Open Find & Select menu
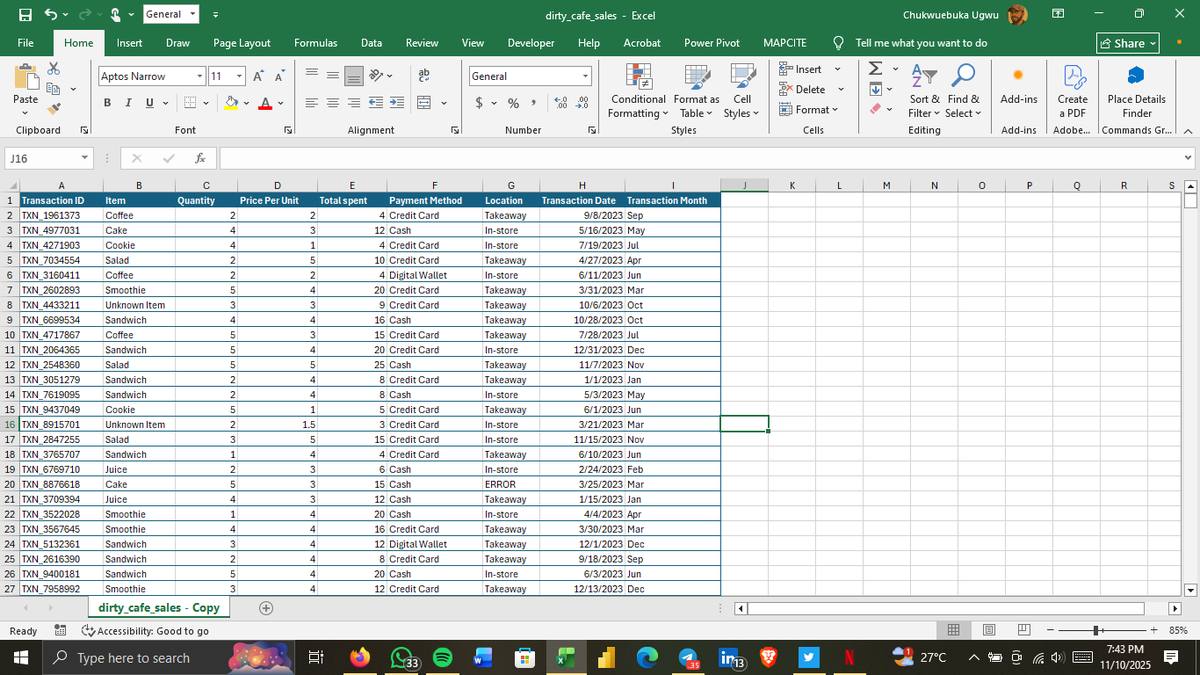This screenshot has width=1200, height=675. (964, 92)
